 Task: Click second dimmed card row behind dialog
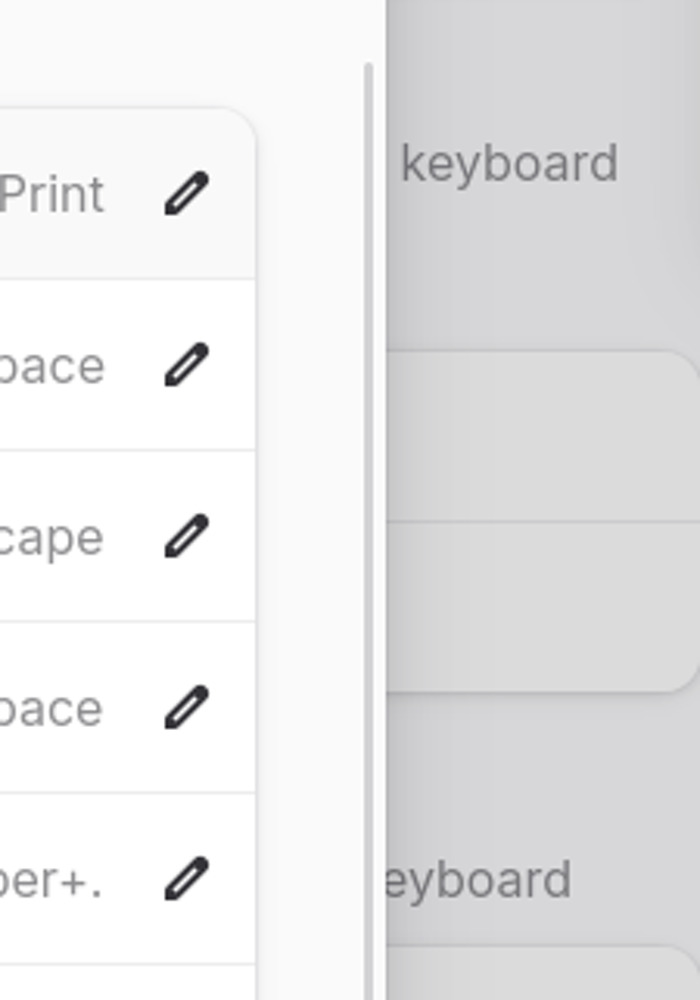coord(540,606)
